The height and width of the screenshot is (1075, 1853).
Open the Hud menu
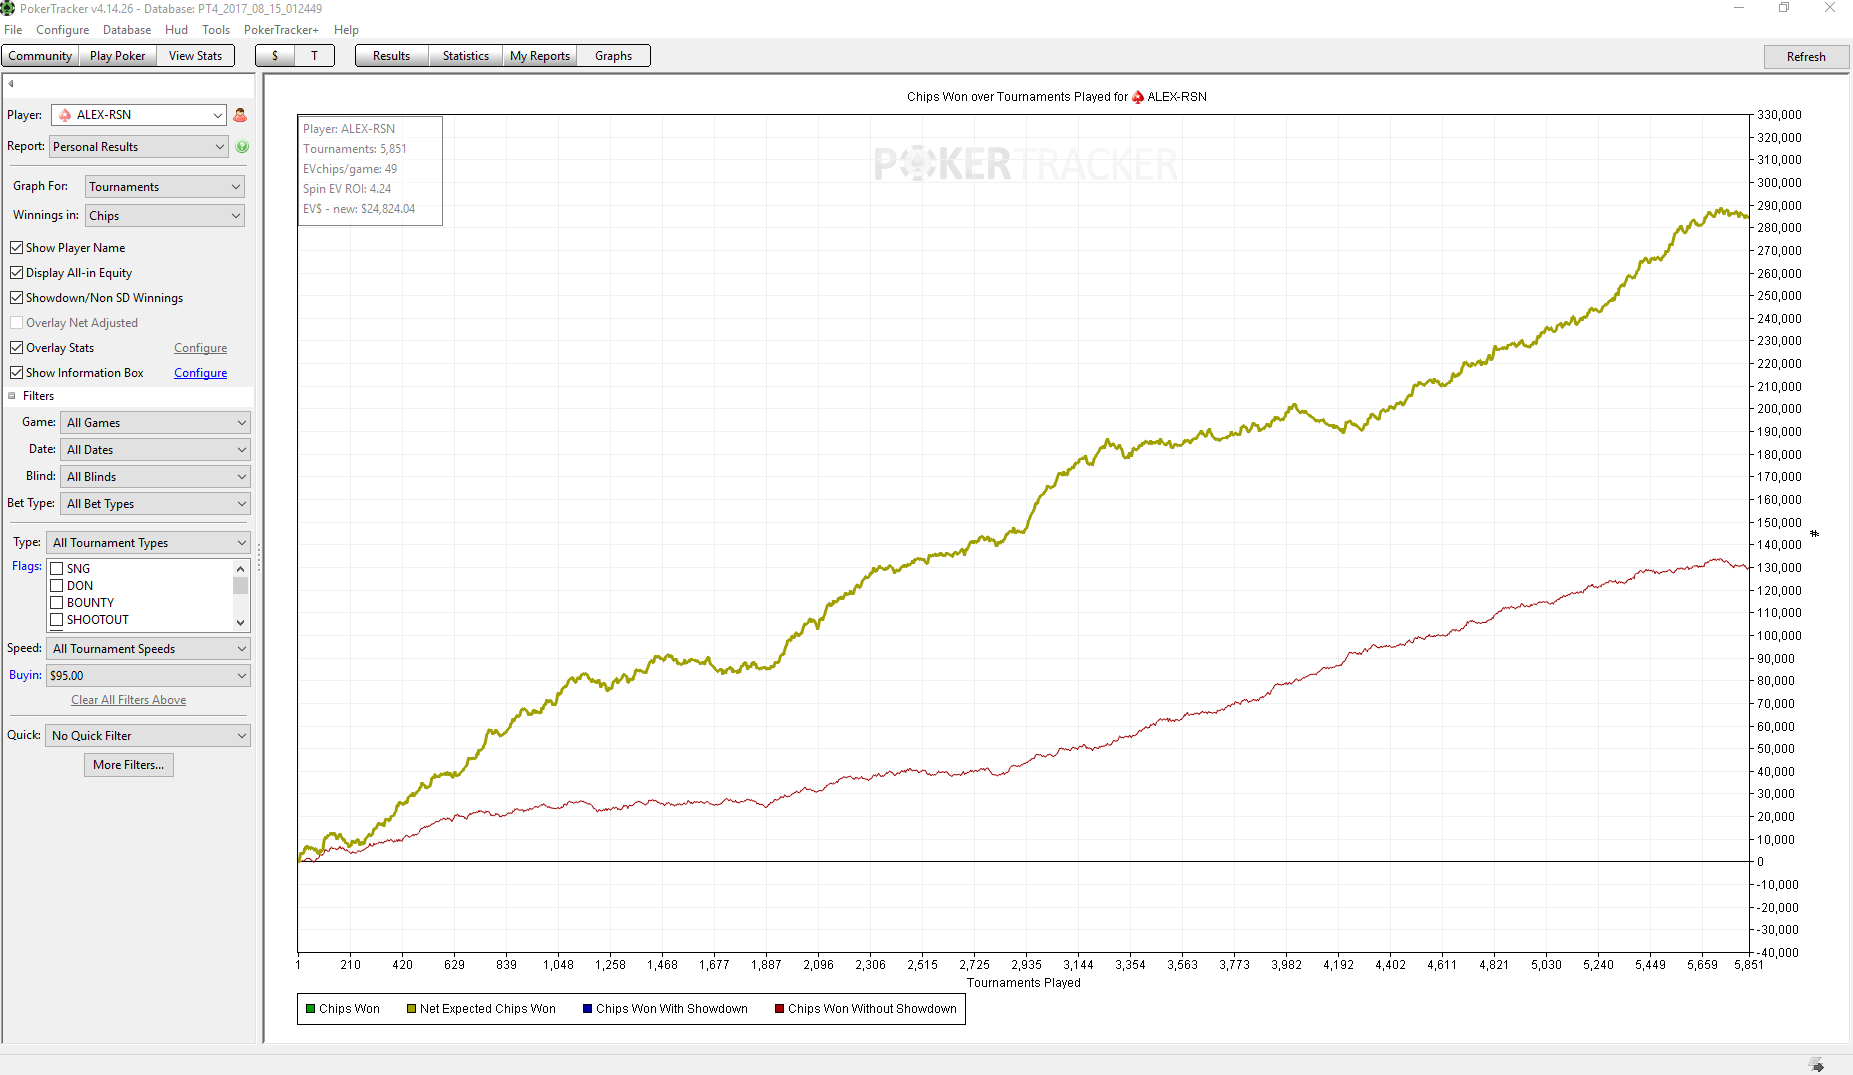click(177, 30)
